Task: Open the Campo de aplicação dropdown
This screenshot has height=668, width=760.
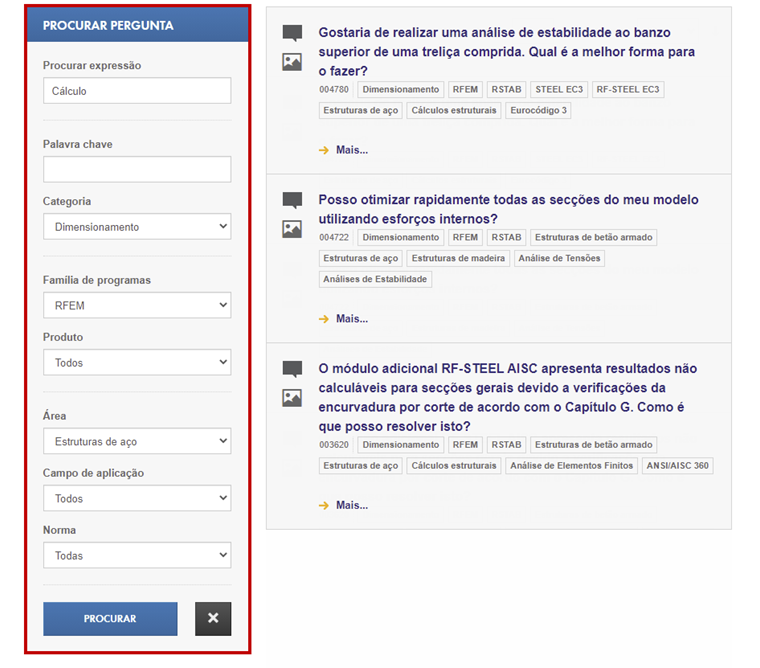Action: point(137,498)
